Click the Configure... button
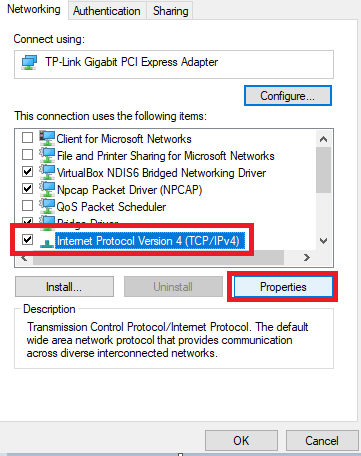 (287, 96)
